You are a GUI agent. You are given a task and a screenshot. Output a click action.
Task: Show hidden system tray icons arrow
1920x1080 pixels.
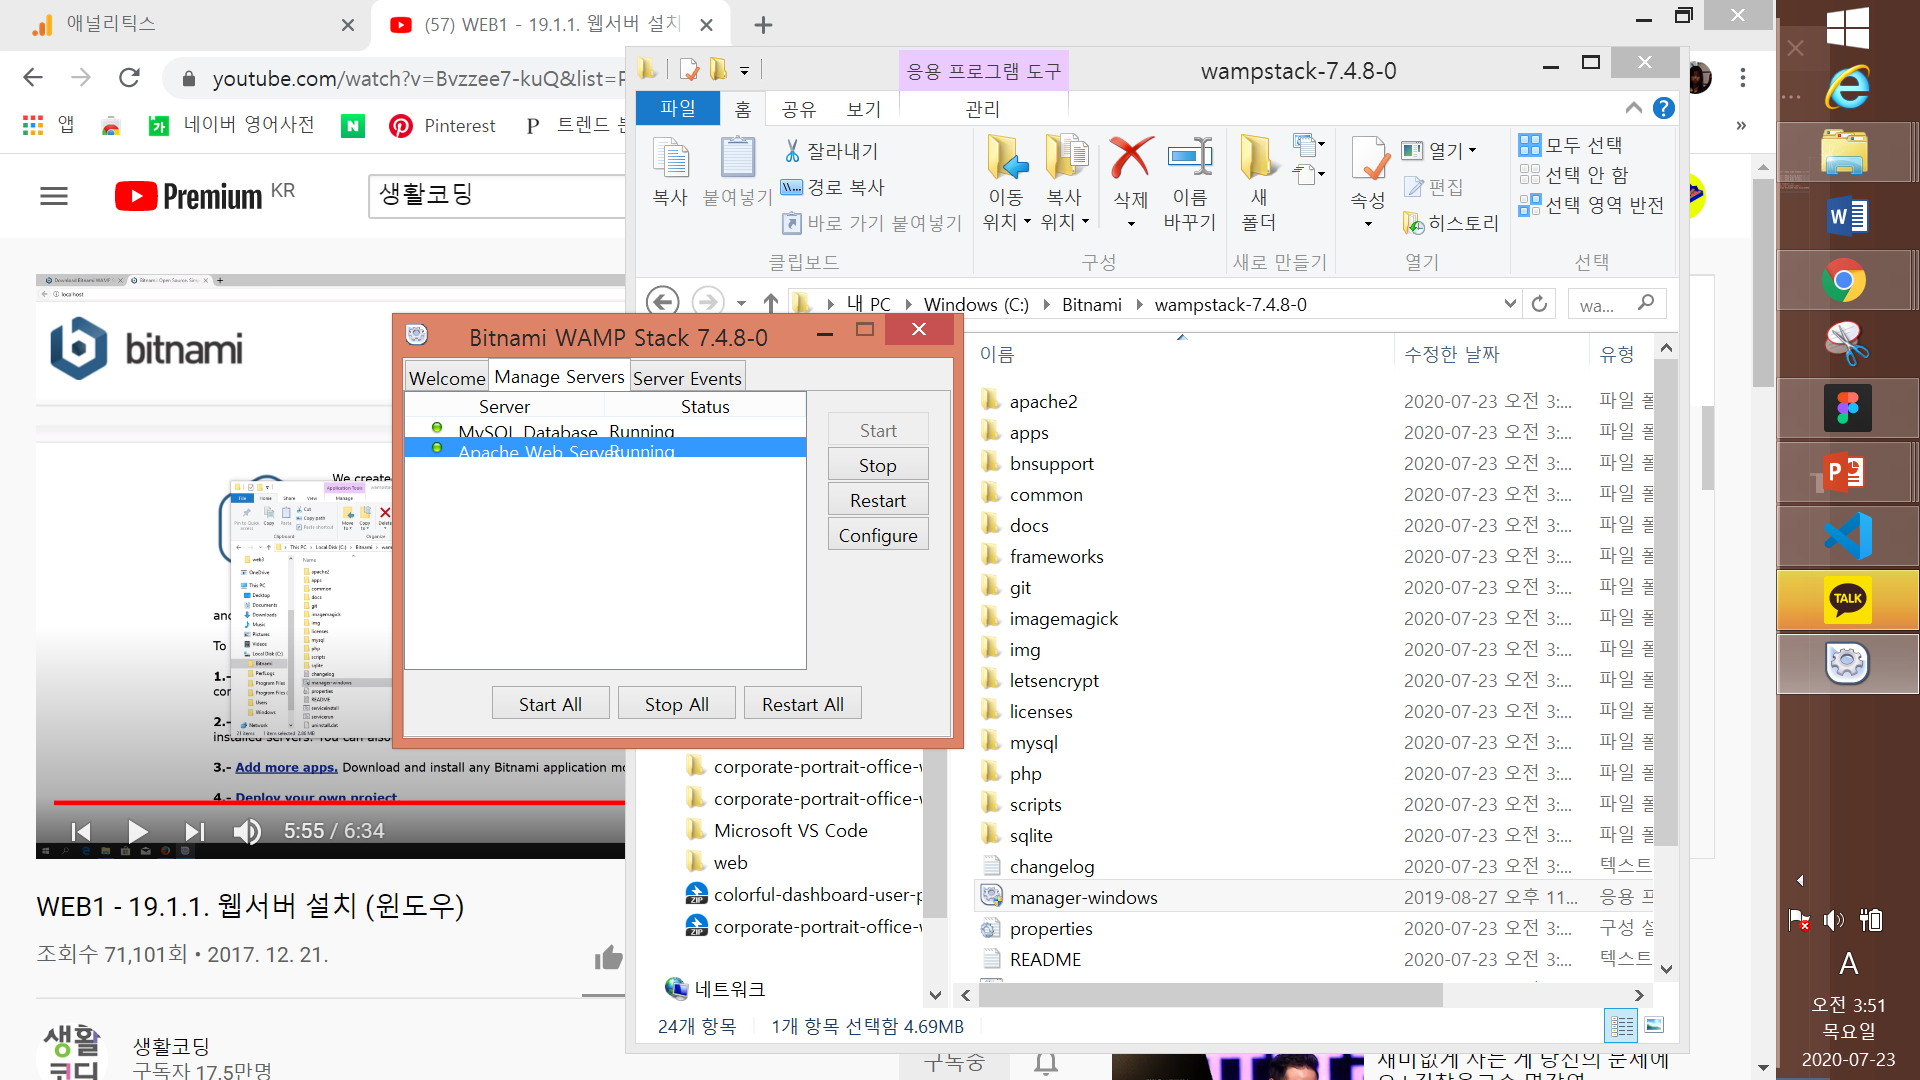1800,881
